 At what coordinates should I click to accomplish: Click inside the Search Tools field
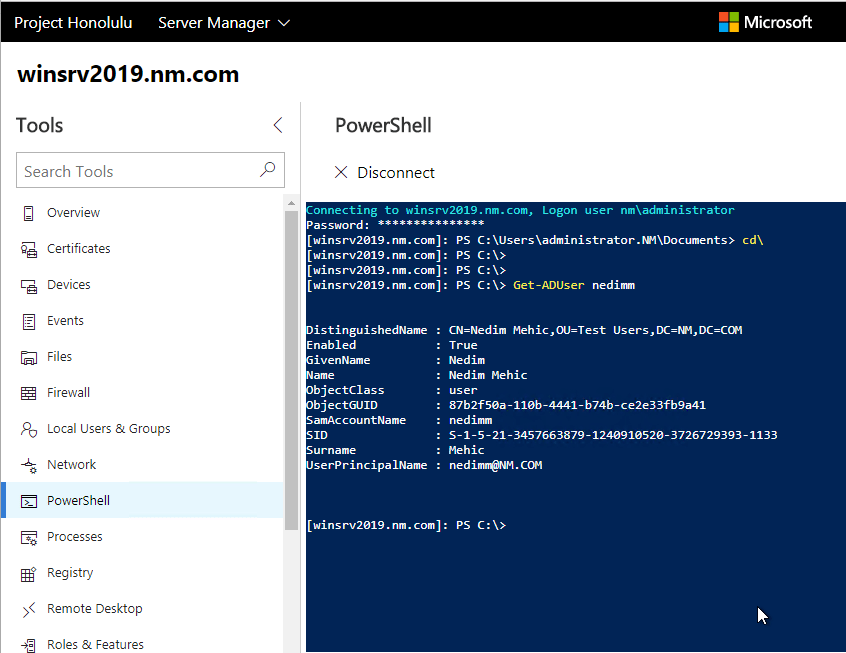click(120, 170)
